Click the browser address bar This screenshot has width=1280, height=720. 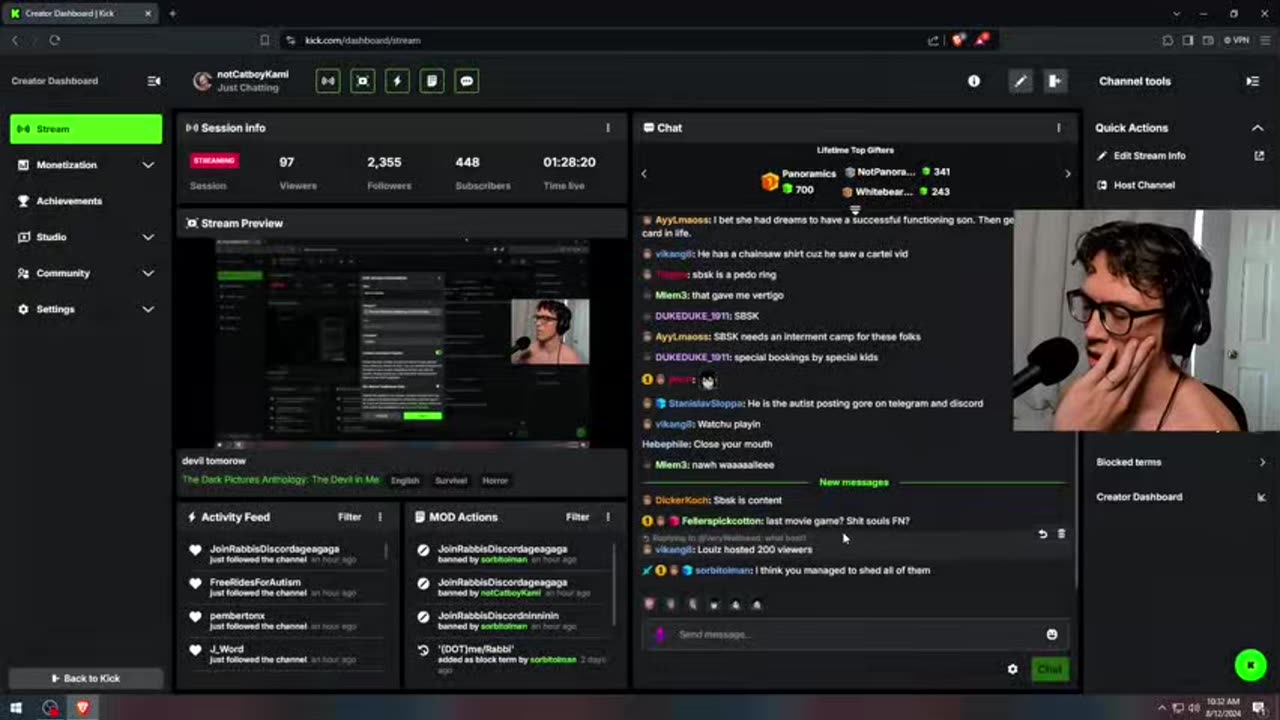tap(600, 40)
